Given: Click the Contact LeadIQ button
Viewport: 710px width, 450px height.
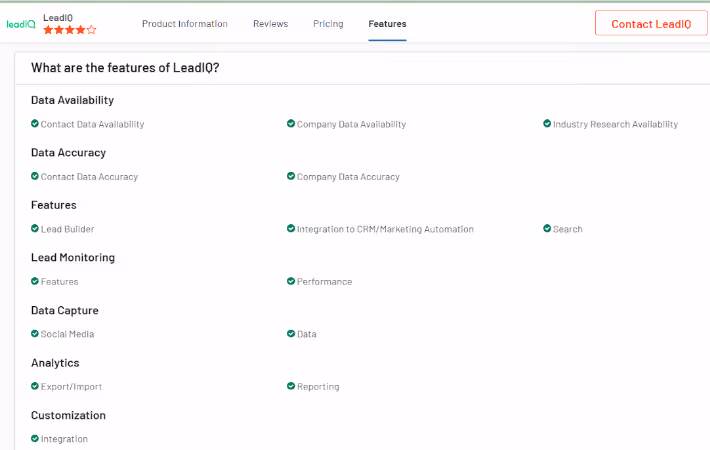Looking at the screenshot, I should click(x=651, y=24).
